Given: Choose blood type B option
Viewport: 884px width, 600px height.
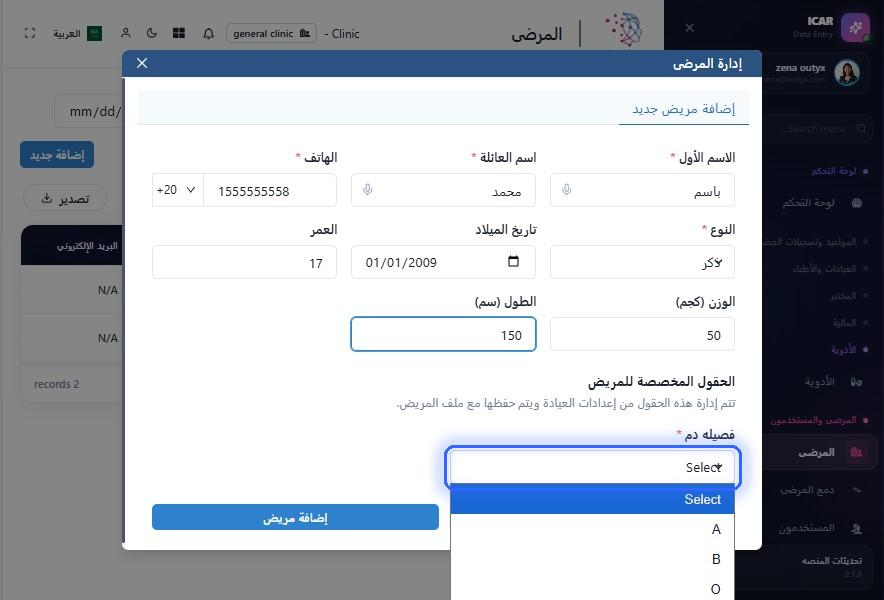Looking at the screenshot, I should 593,559.
